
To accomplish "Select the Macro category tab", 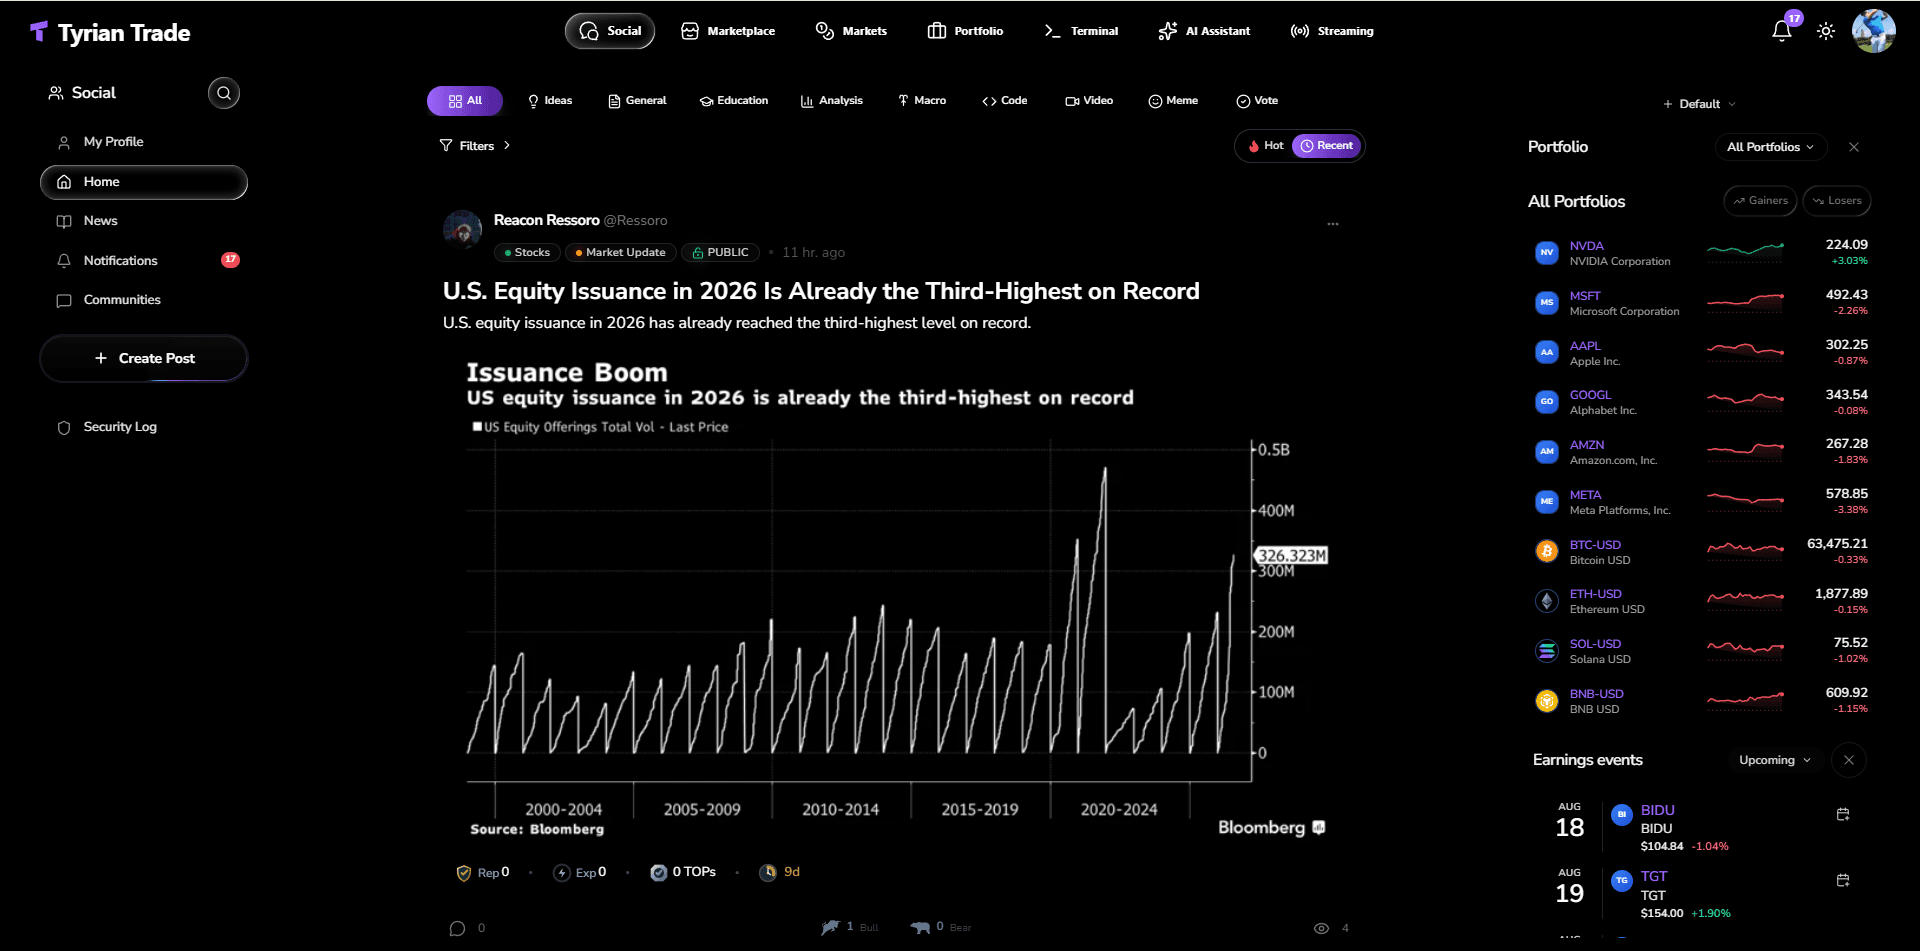I will 922,101.
